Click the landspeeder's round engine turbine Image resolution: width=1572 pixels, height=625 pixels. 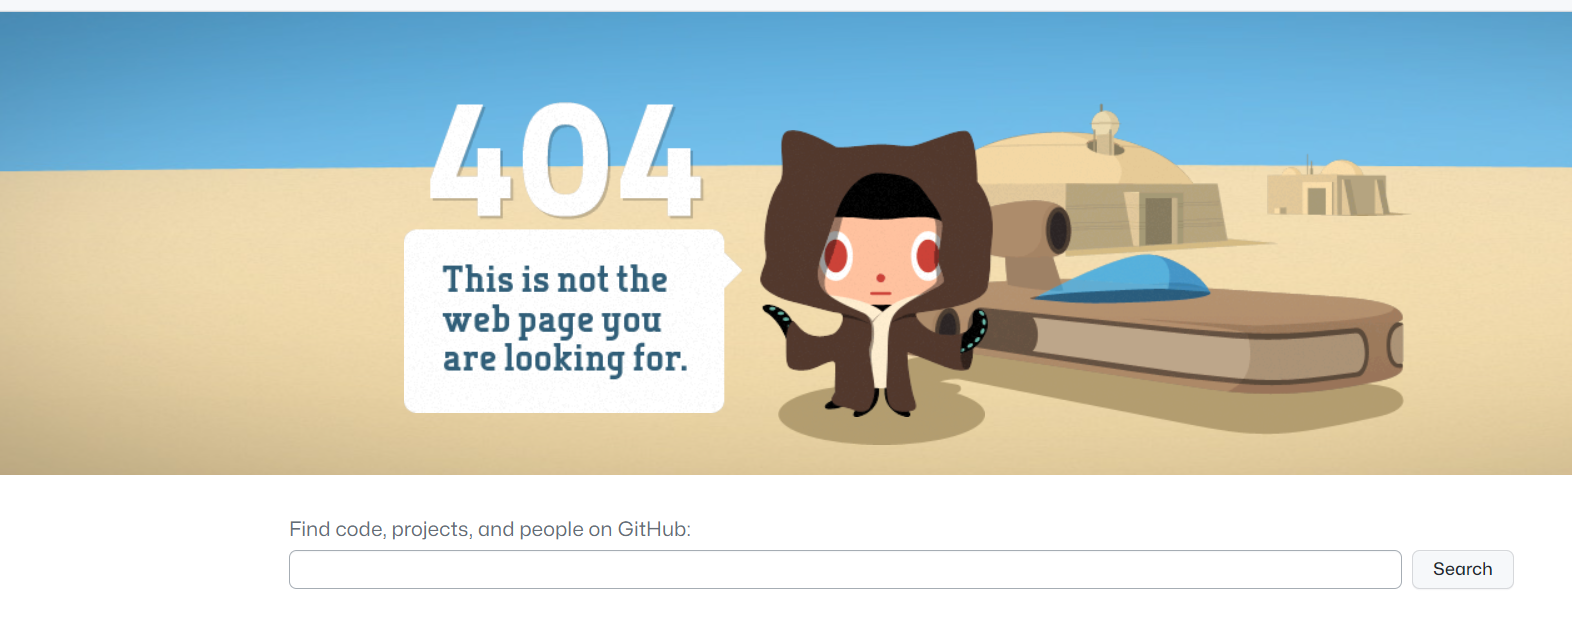pyautogui.click(x=1032, y=229)
